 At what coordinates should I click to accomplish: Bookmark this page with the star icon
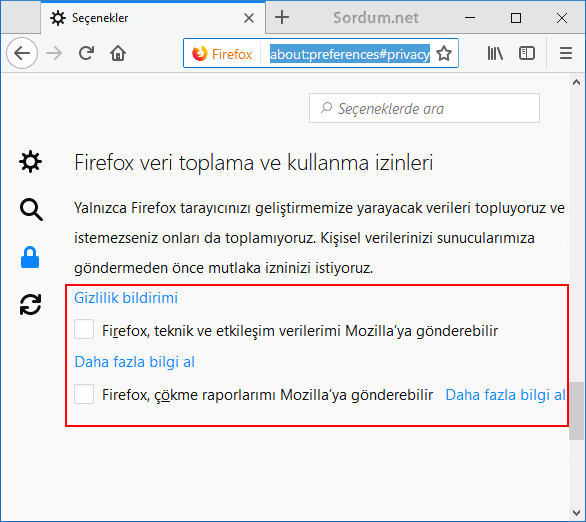tap(444, 53)
